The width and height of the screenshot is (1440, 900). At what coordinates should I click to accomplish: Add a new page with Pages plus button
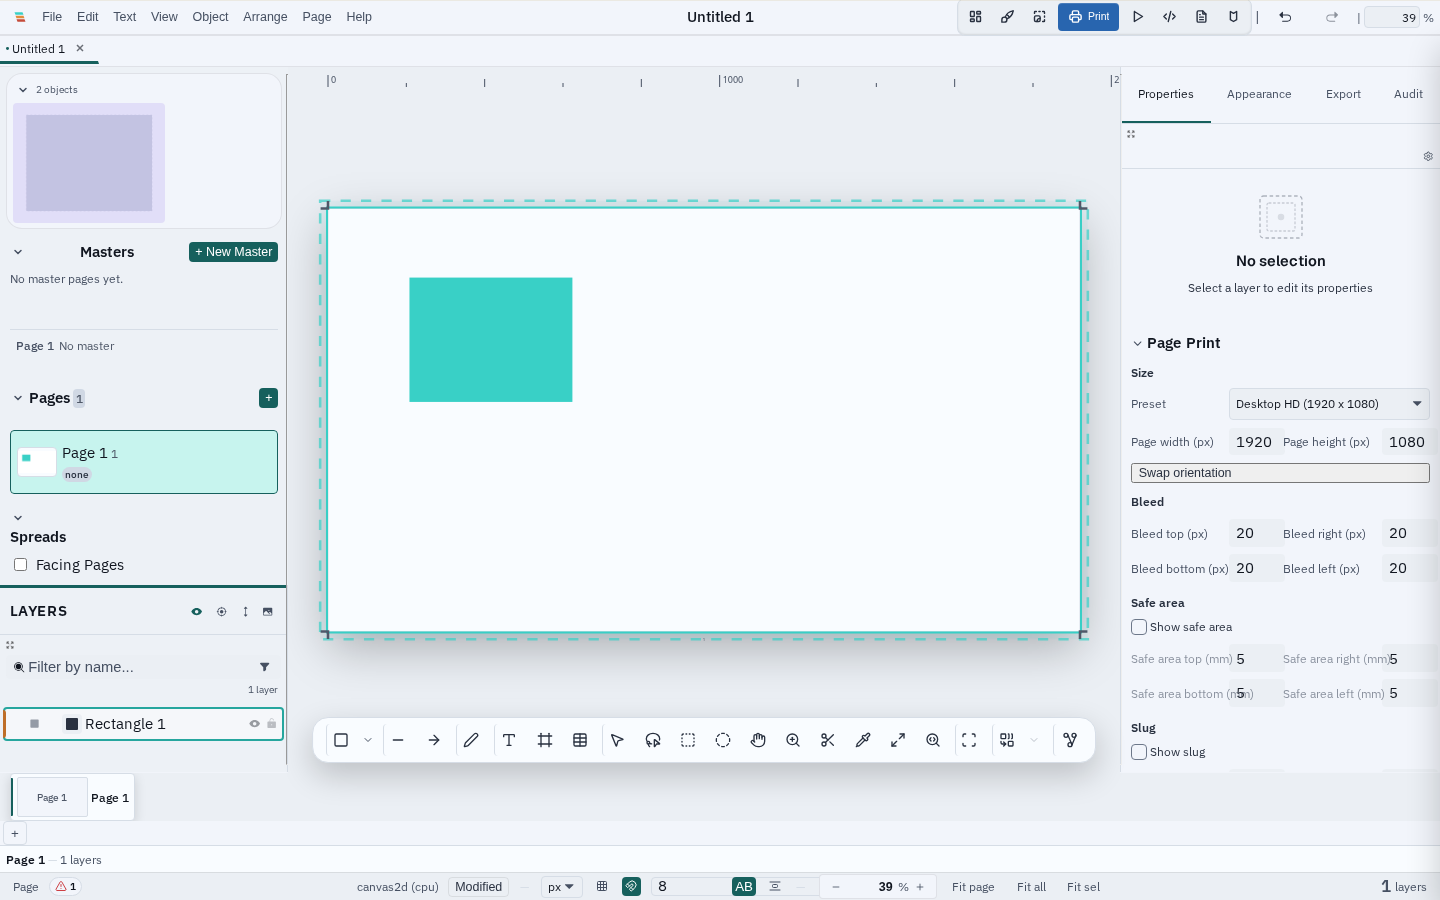click(268, 398)
